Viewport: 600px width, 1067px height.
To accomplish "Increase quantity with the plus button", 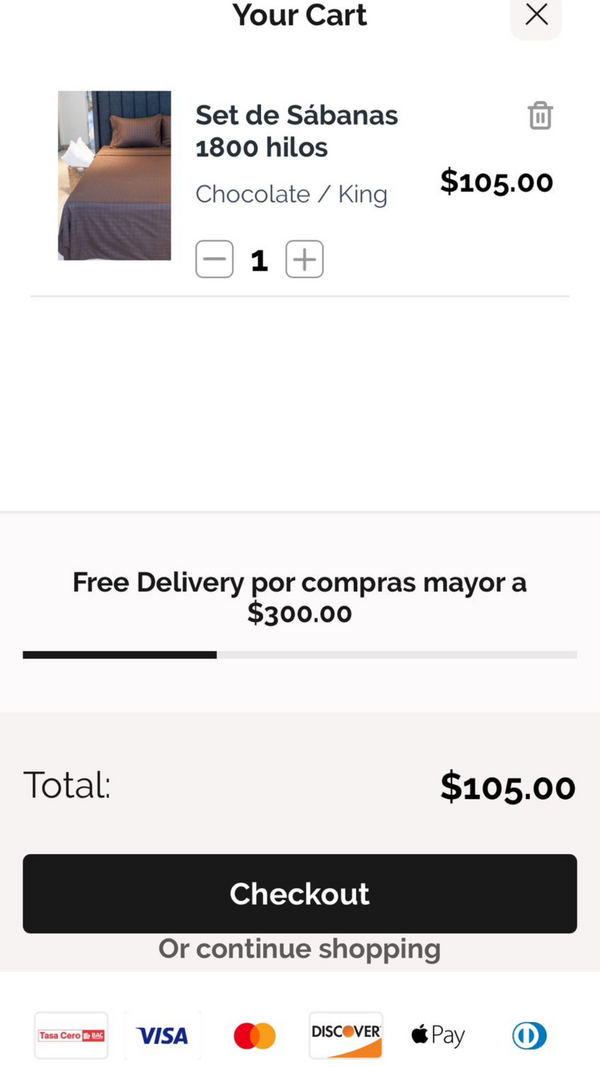I will tap(305, 261).
